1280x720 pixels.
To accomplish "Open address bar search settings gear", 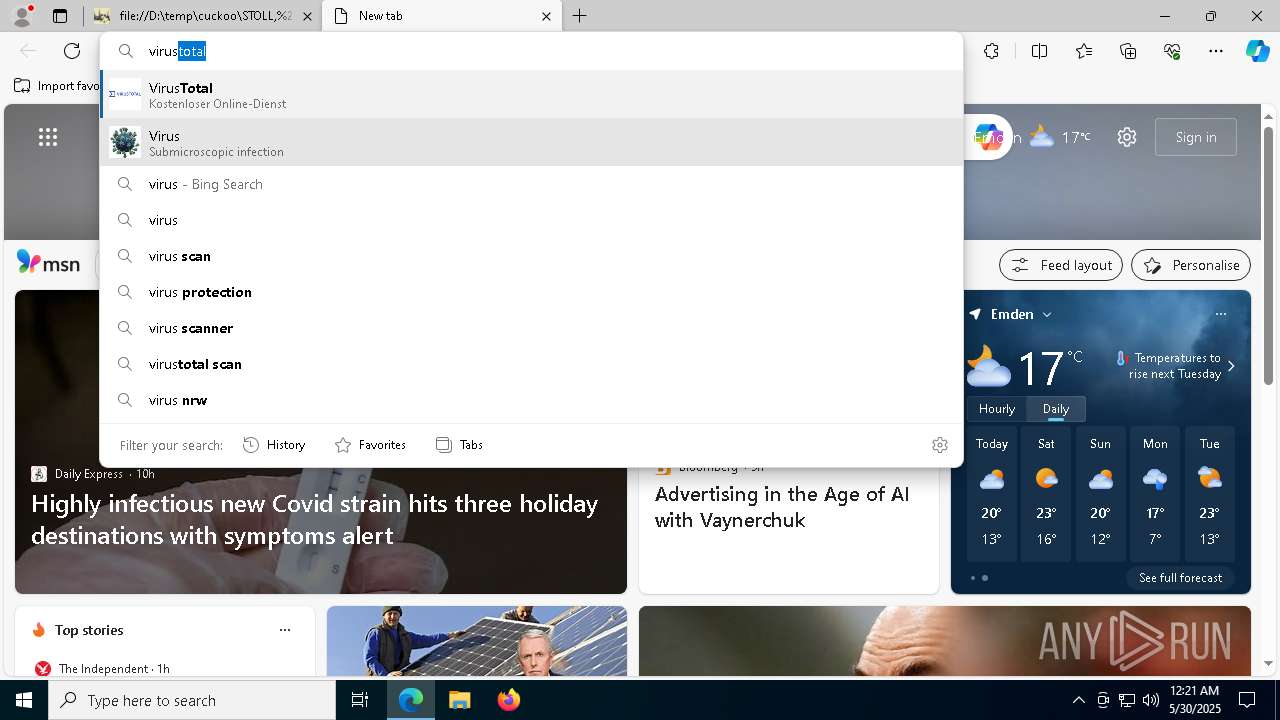I will tap(939, 445).
